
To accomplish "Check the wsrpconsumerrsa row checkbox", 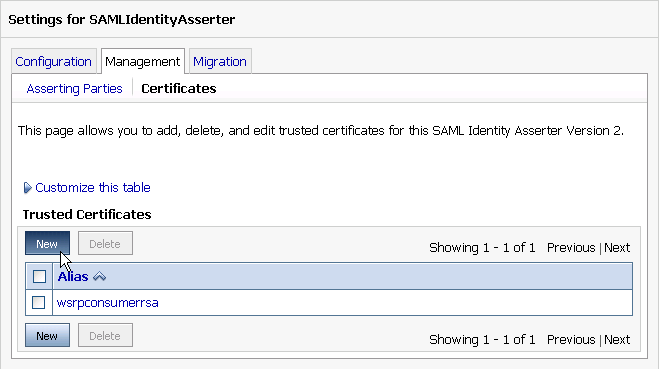I will point(38,303).
